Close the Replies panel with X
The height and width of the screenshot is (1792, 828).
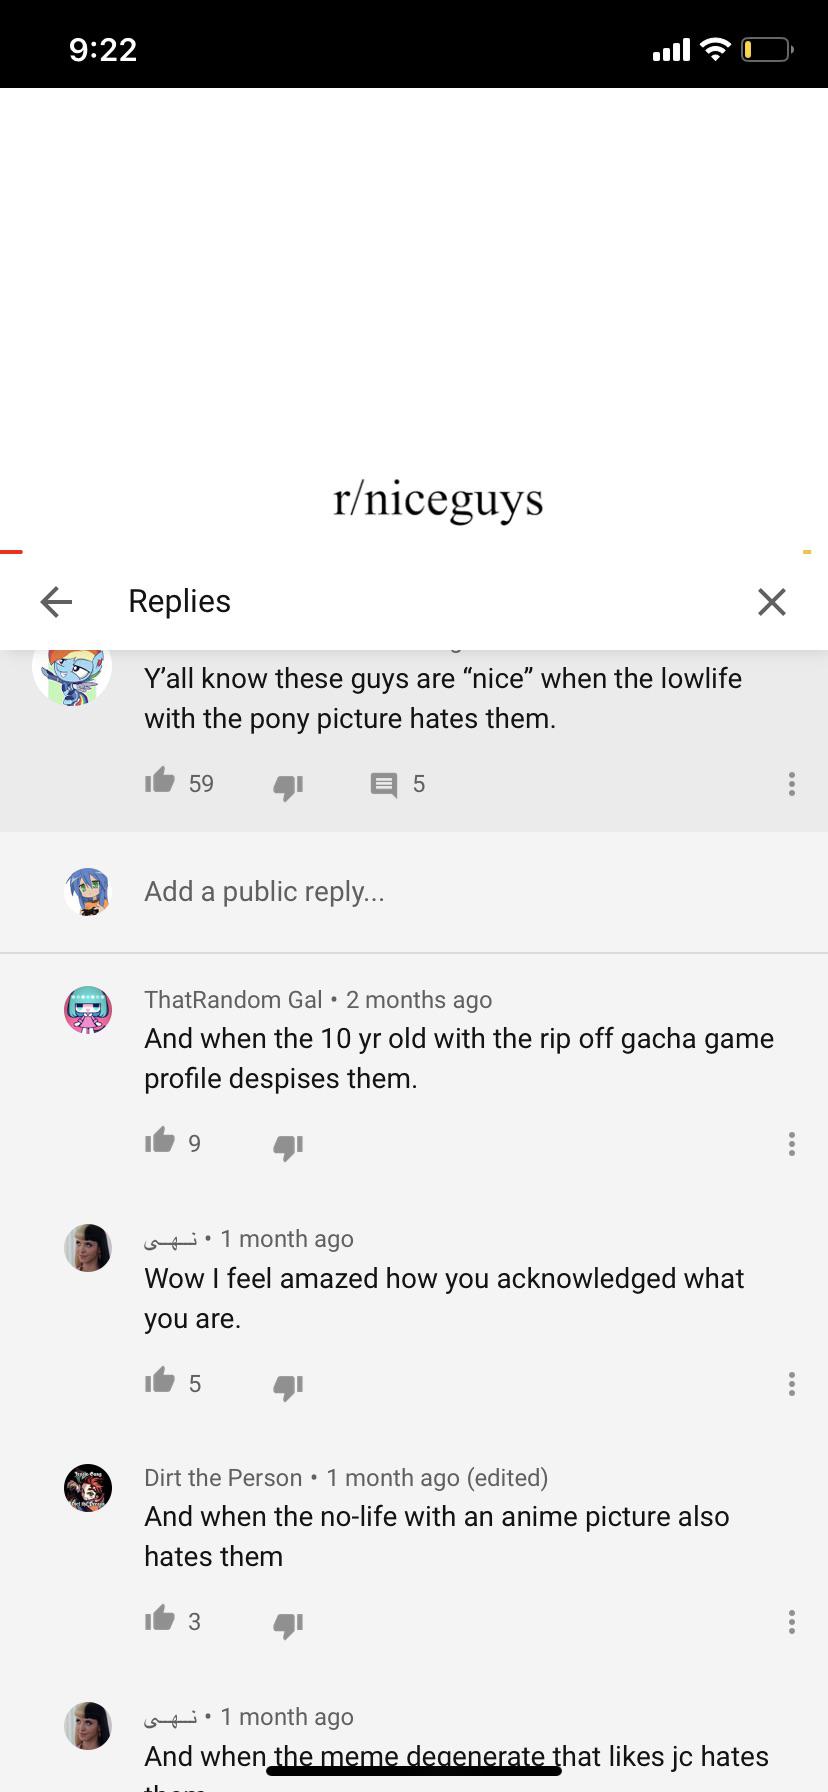[771, 601]
